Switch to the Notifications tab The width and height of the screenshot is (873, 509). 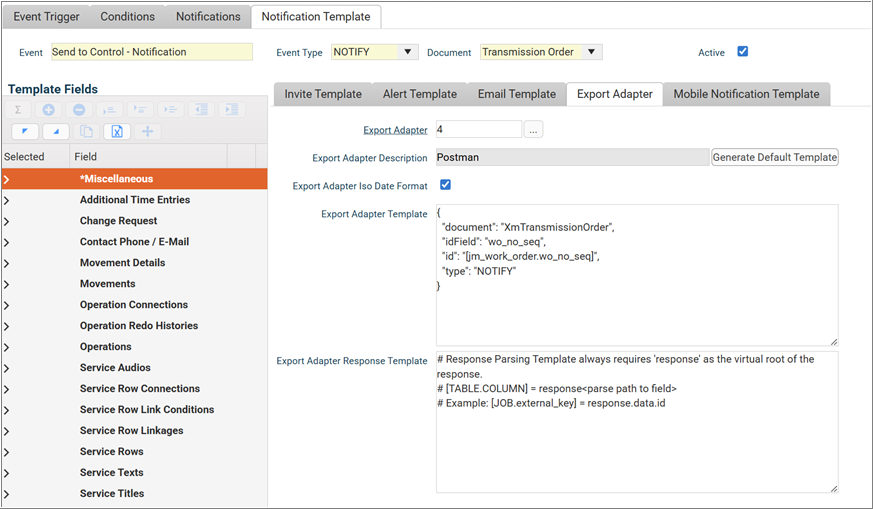[x=208, y=17]
